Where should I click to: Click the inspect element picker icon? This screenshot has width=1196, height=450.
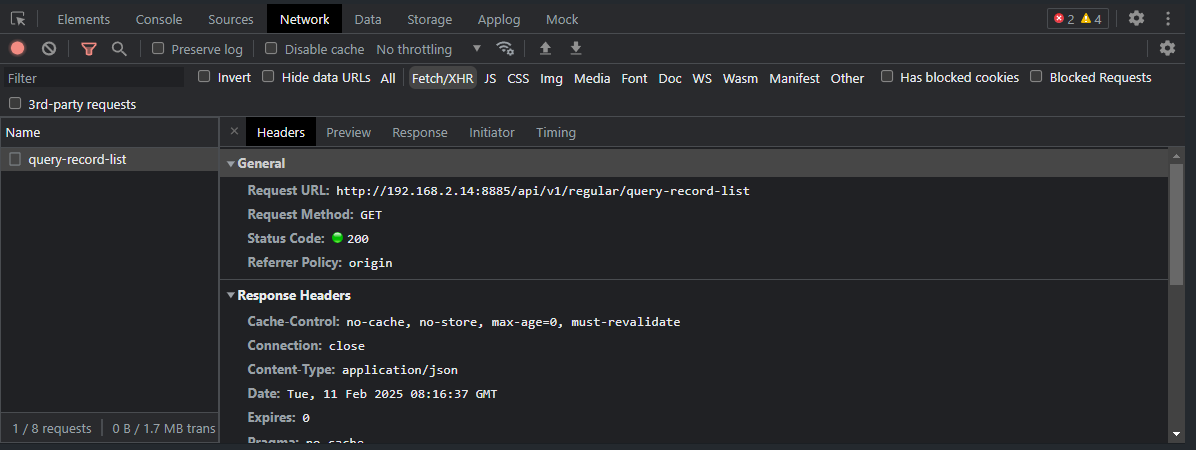click(18, 19)
